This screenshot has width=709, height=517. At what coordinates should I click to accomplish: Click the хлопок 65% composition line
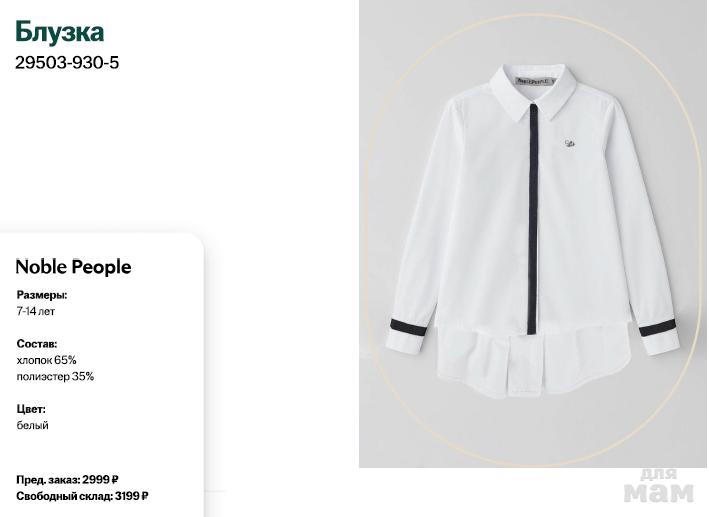(47, 360)
